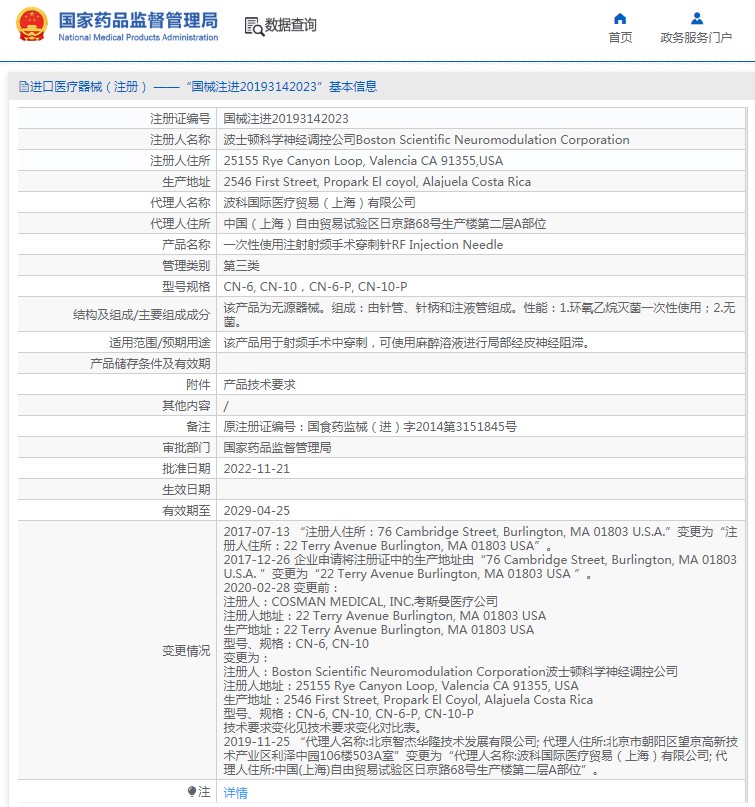755x807 pixels.
Task: Click the 审批部门 label cell
Action: click(x=117, y=448)
